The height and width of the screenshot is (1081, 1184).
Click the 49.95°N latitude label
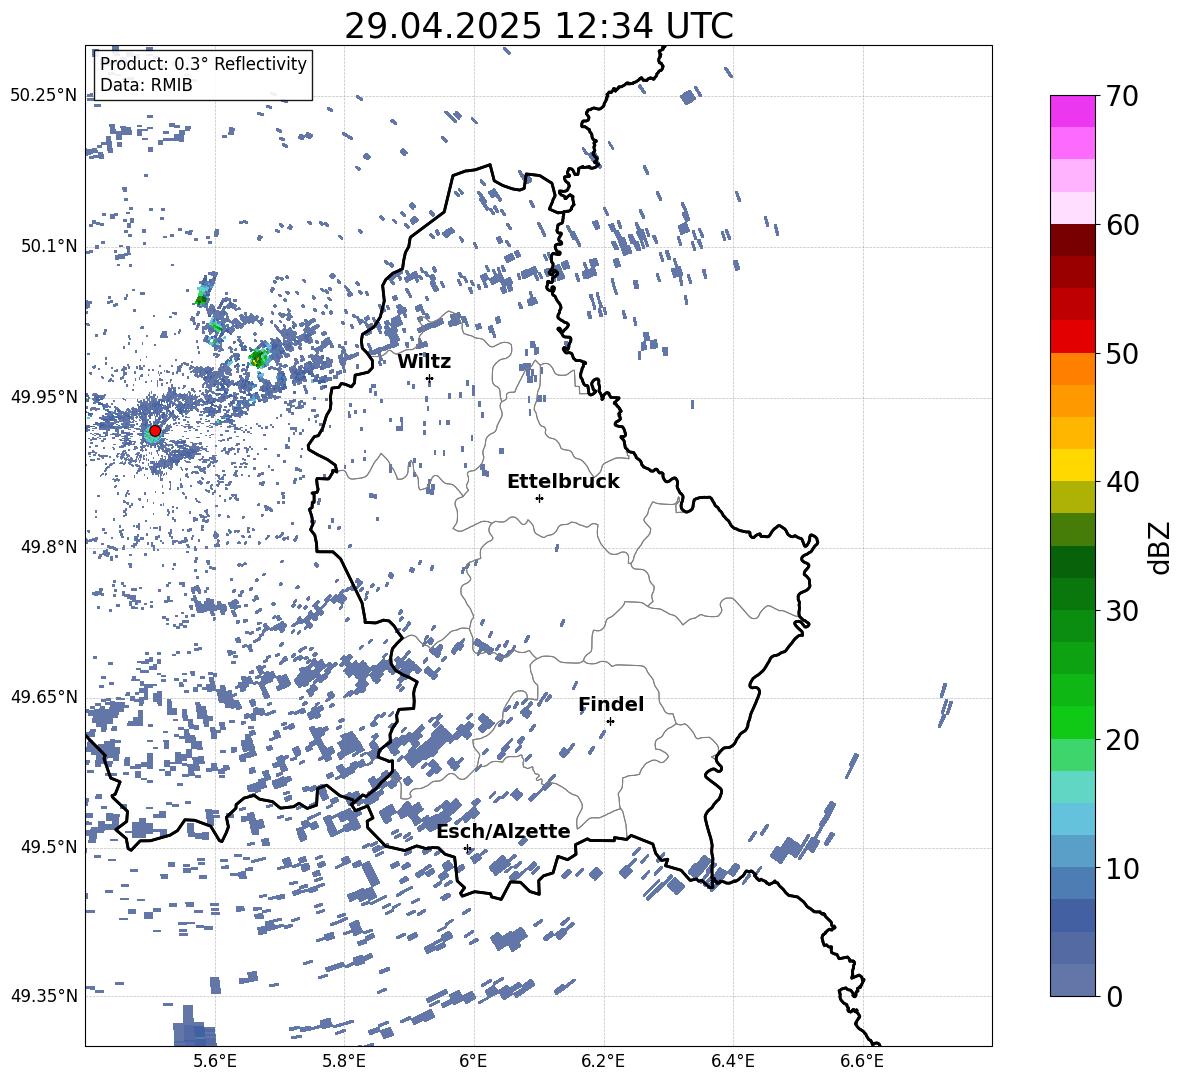44,397
